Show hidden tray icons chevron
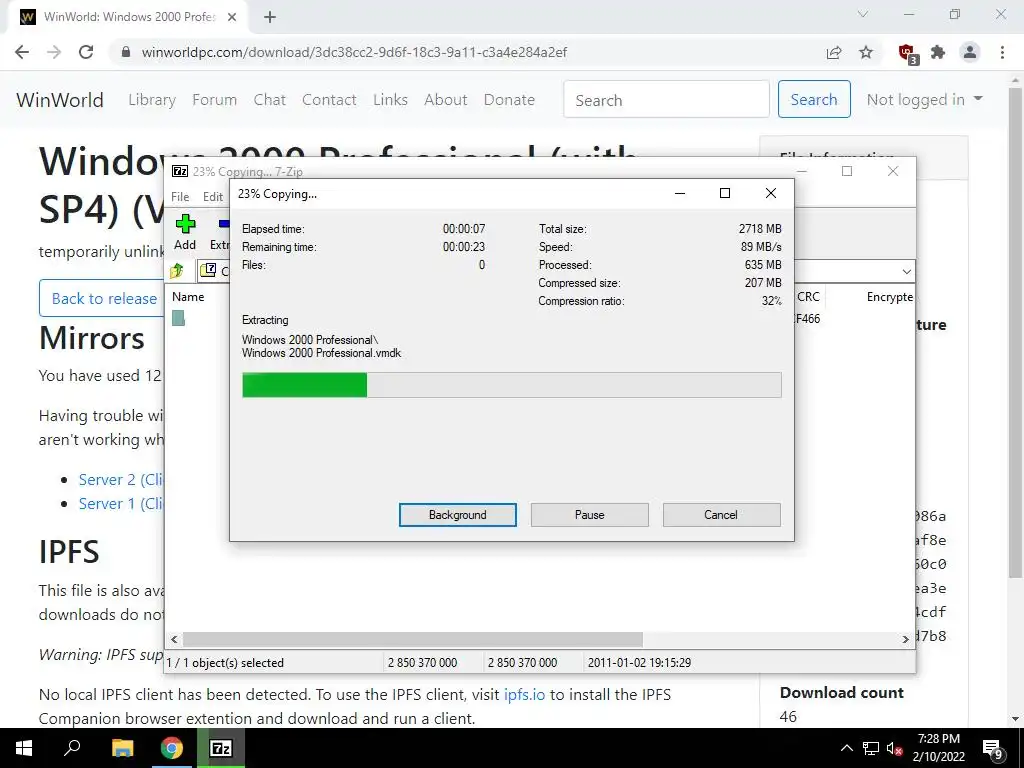 [x=846, y=748]
